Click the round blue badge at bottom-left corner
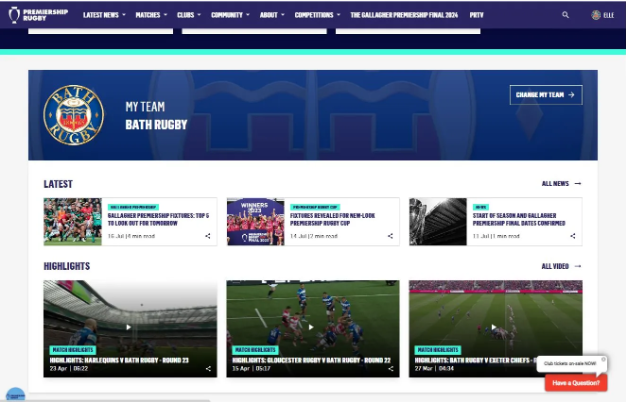The image size is (626, 402). pos(16,395)
